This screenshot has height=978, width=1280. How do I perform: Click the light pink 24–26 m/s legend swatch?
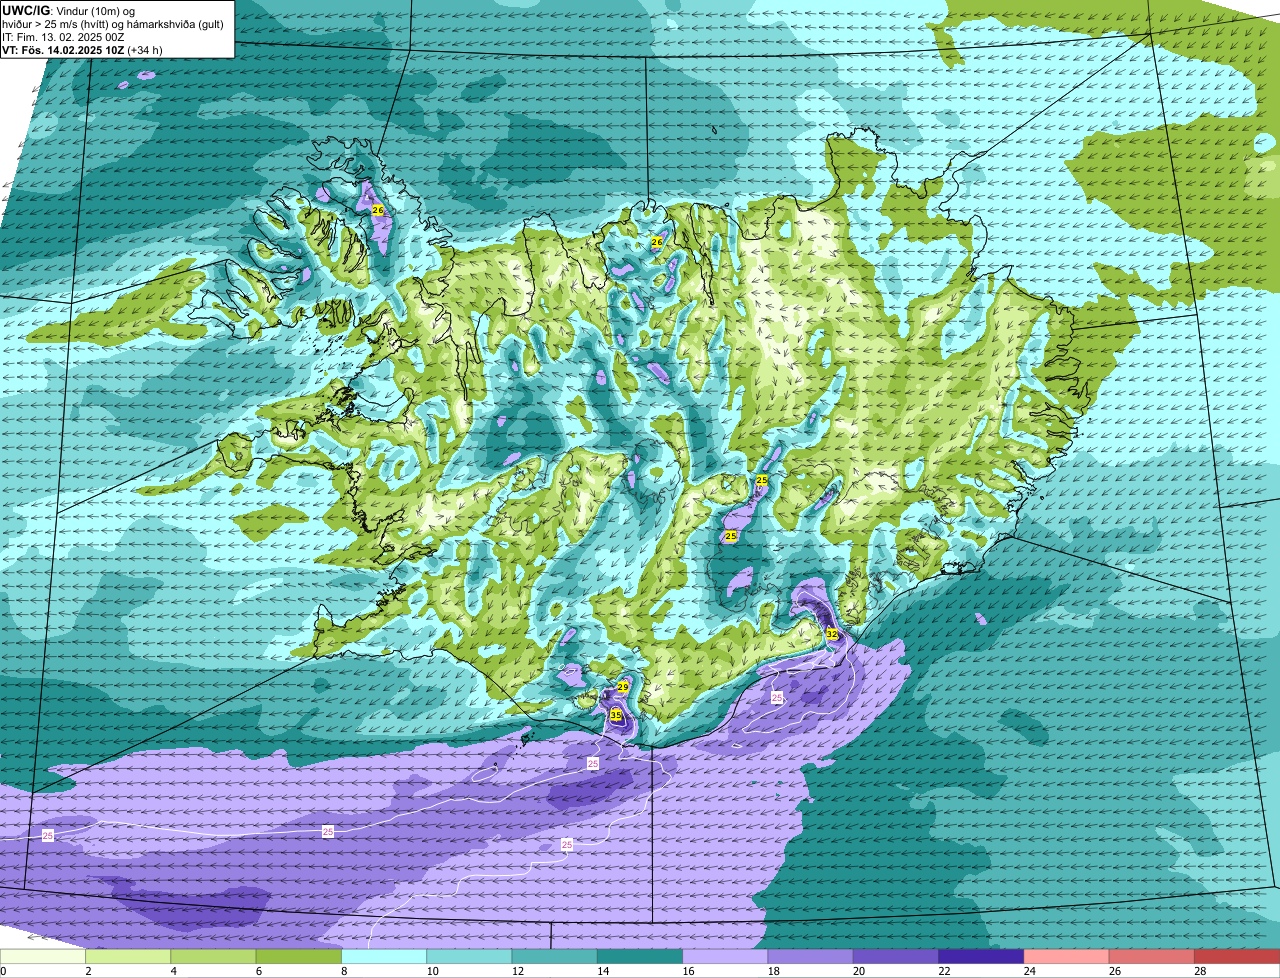tap(1066, 956)
